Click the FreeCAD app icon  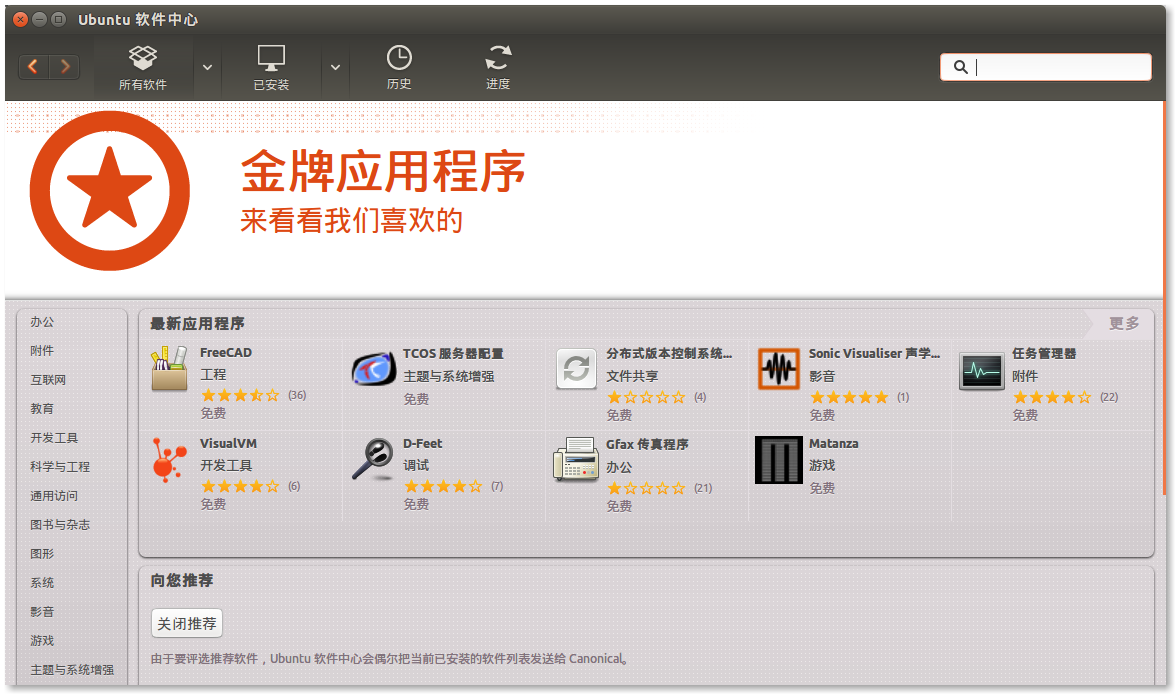click(169, 369)
